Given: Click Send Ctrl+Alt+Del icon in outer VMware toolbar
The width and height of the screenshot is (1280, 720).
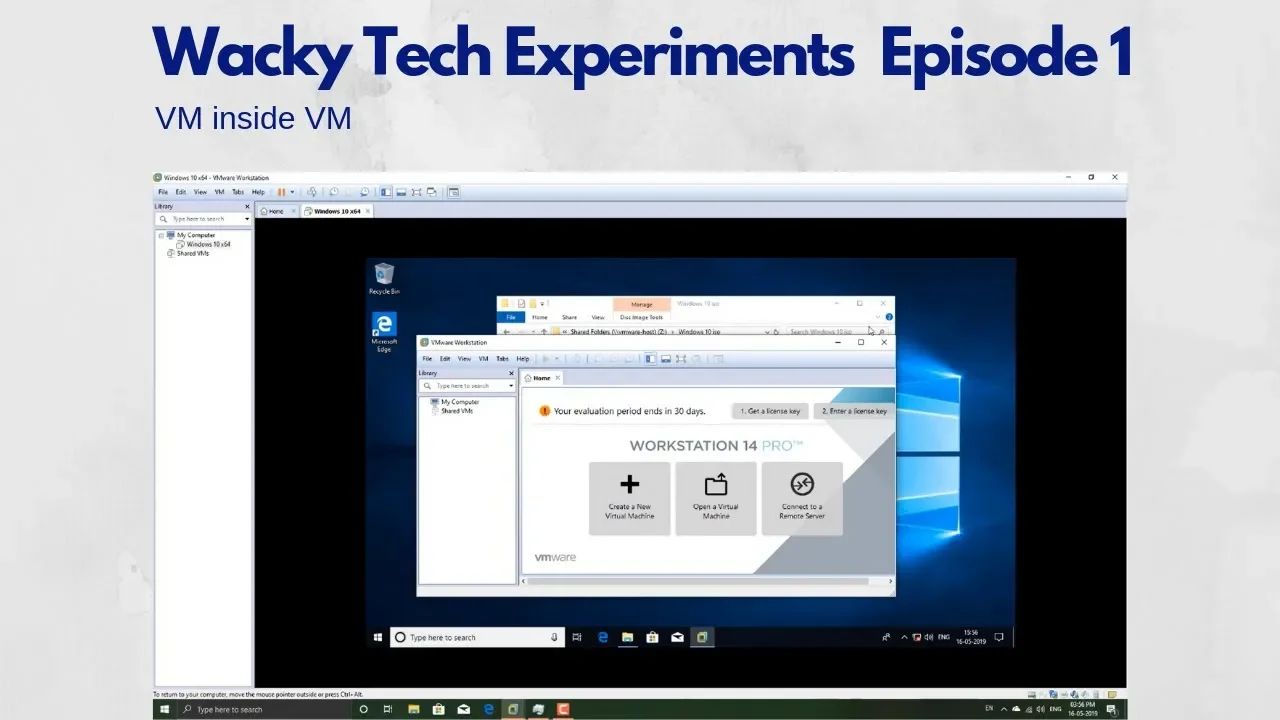Looking at the screenshot, I should [312, 192].
